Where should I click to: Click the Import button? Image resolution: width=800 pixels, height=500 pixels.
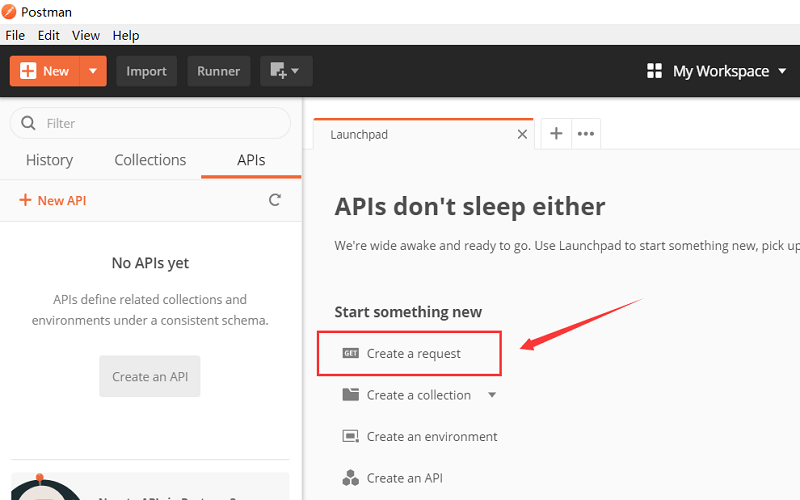pyautogui.click(x=146, y=71)
